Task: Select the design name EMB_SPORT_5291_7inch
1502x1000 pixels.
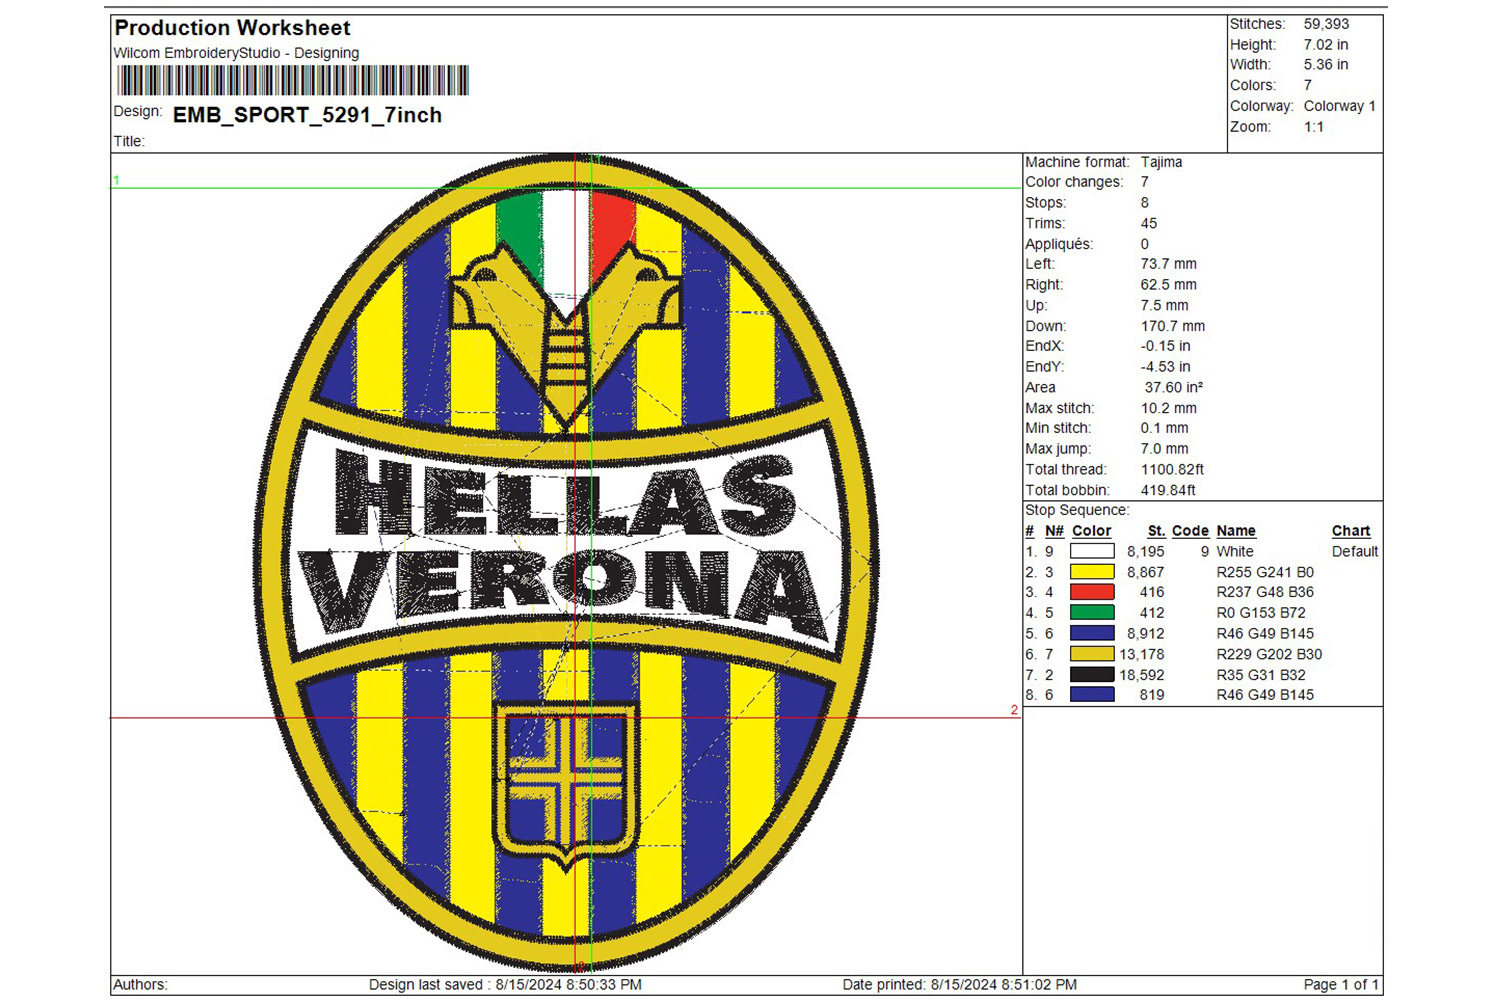Action: 307,115
